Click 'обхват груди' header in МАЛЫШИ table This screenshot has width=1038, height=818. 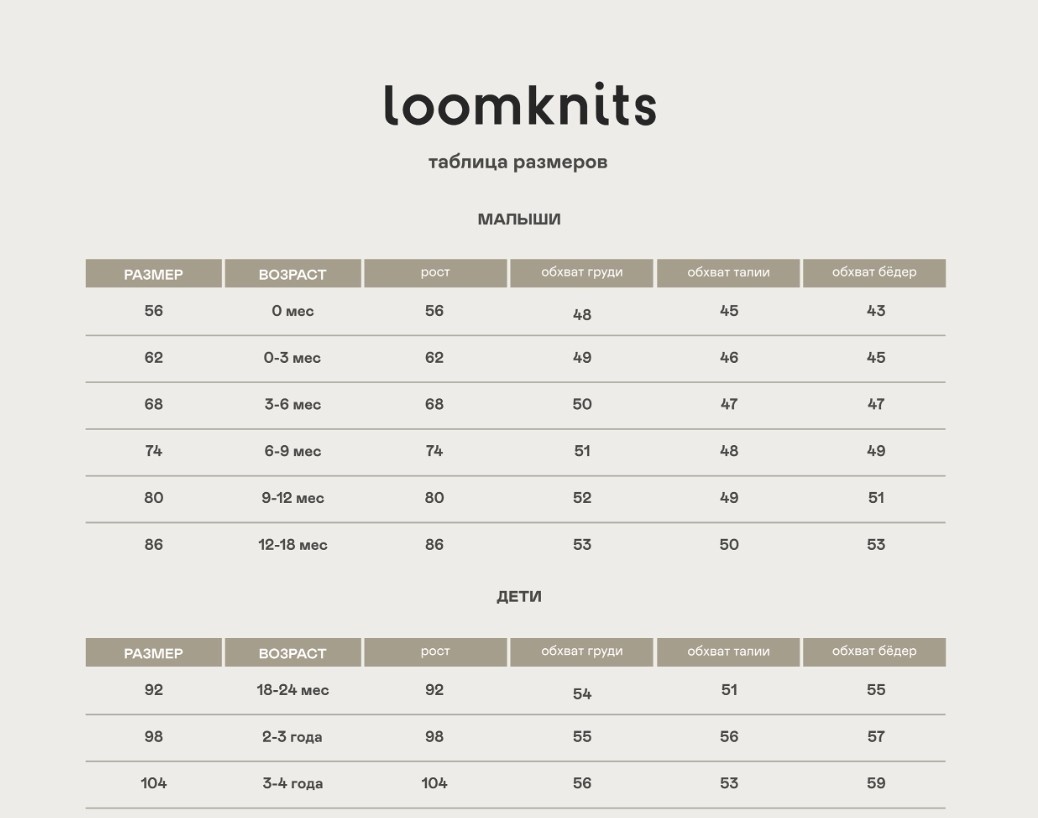(582, 273)
